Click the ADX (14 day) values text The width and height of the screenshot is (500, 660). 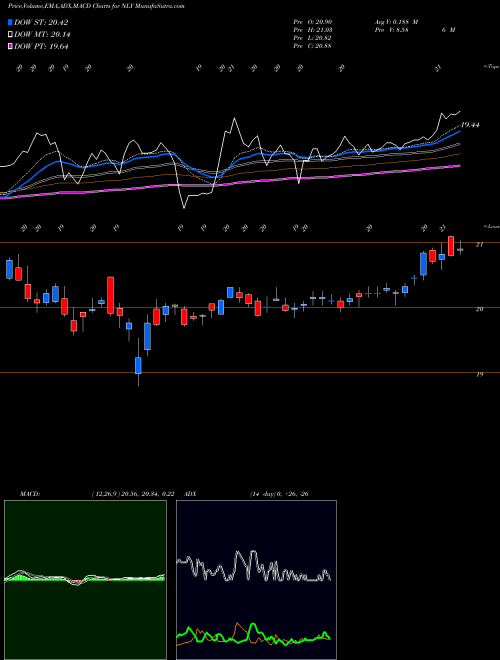(279, 494)
